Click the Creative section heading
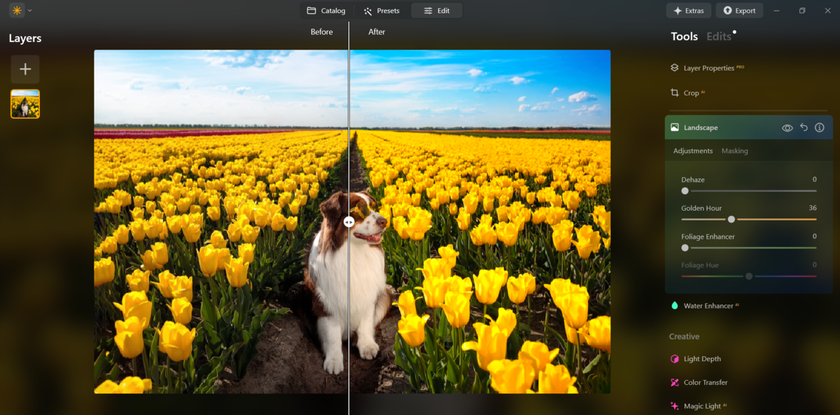The height and width of the screenshot is (415, 840). (684, 336)
